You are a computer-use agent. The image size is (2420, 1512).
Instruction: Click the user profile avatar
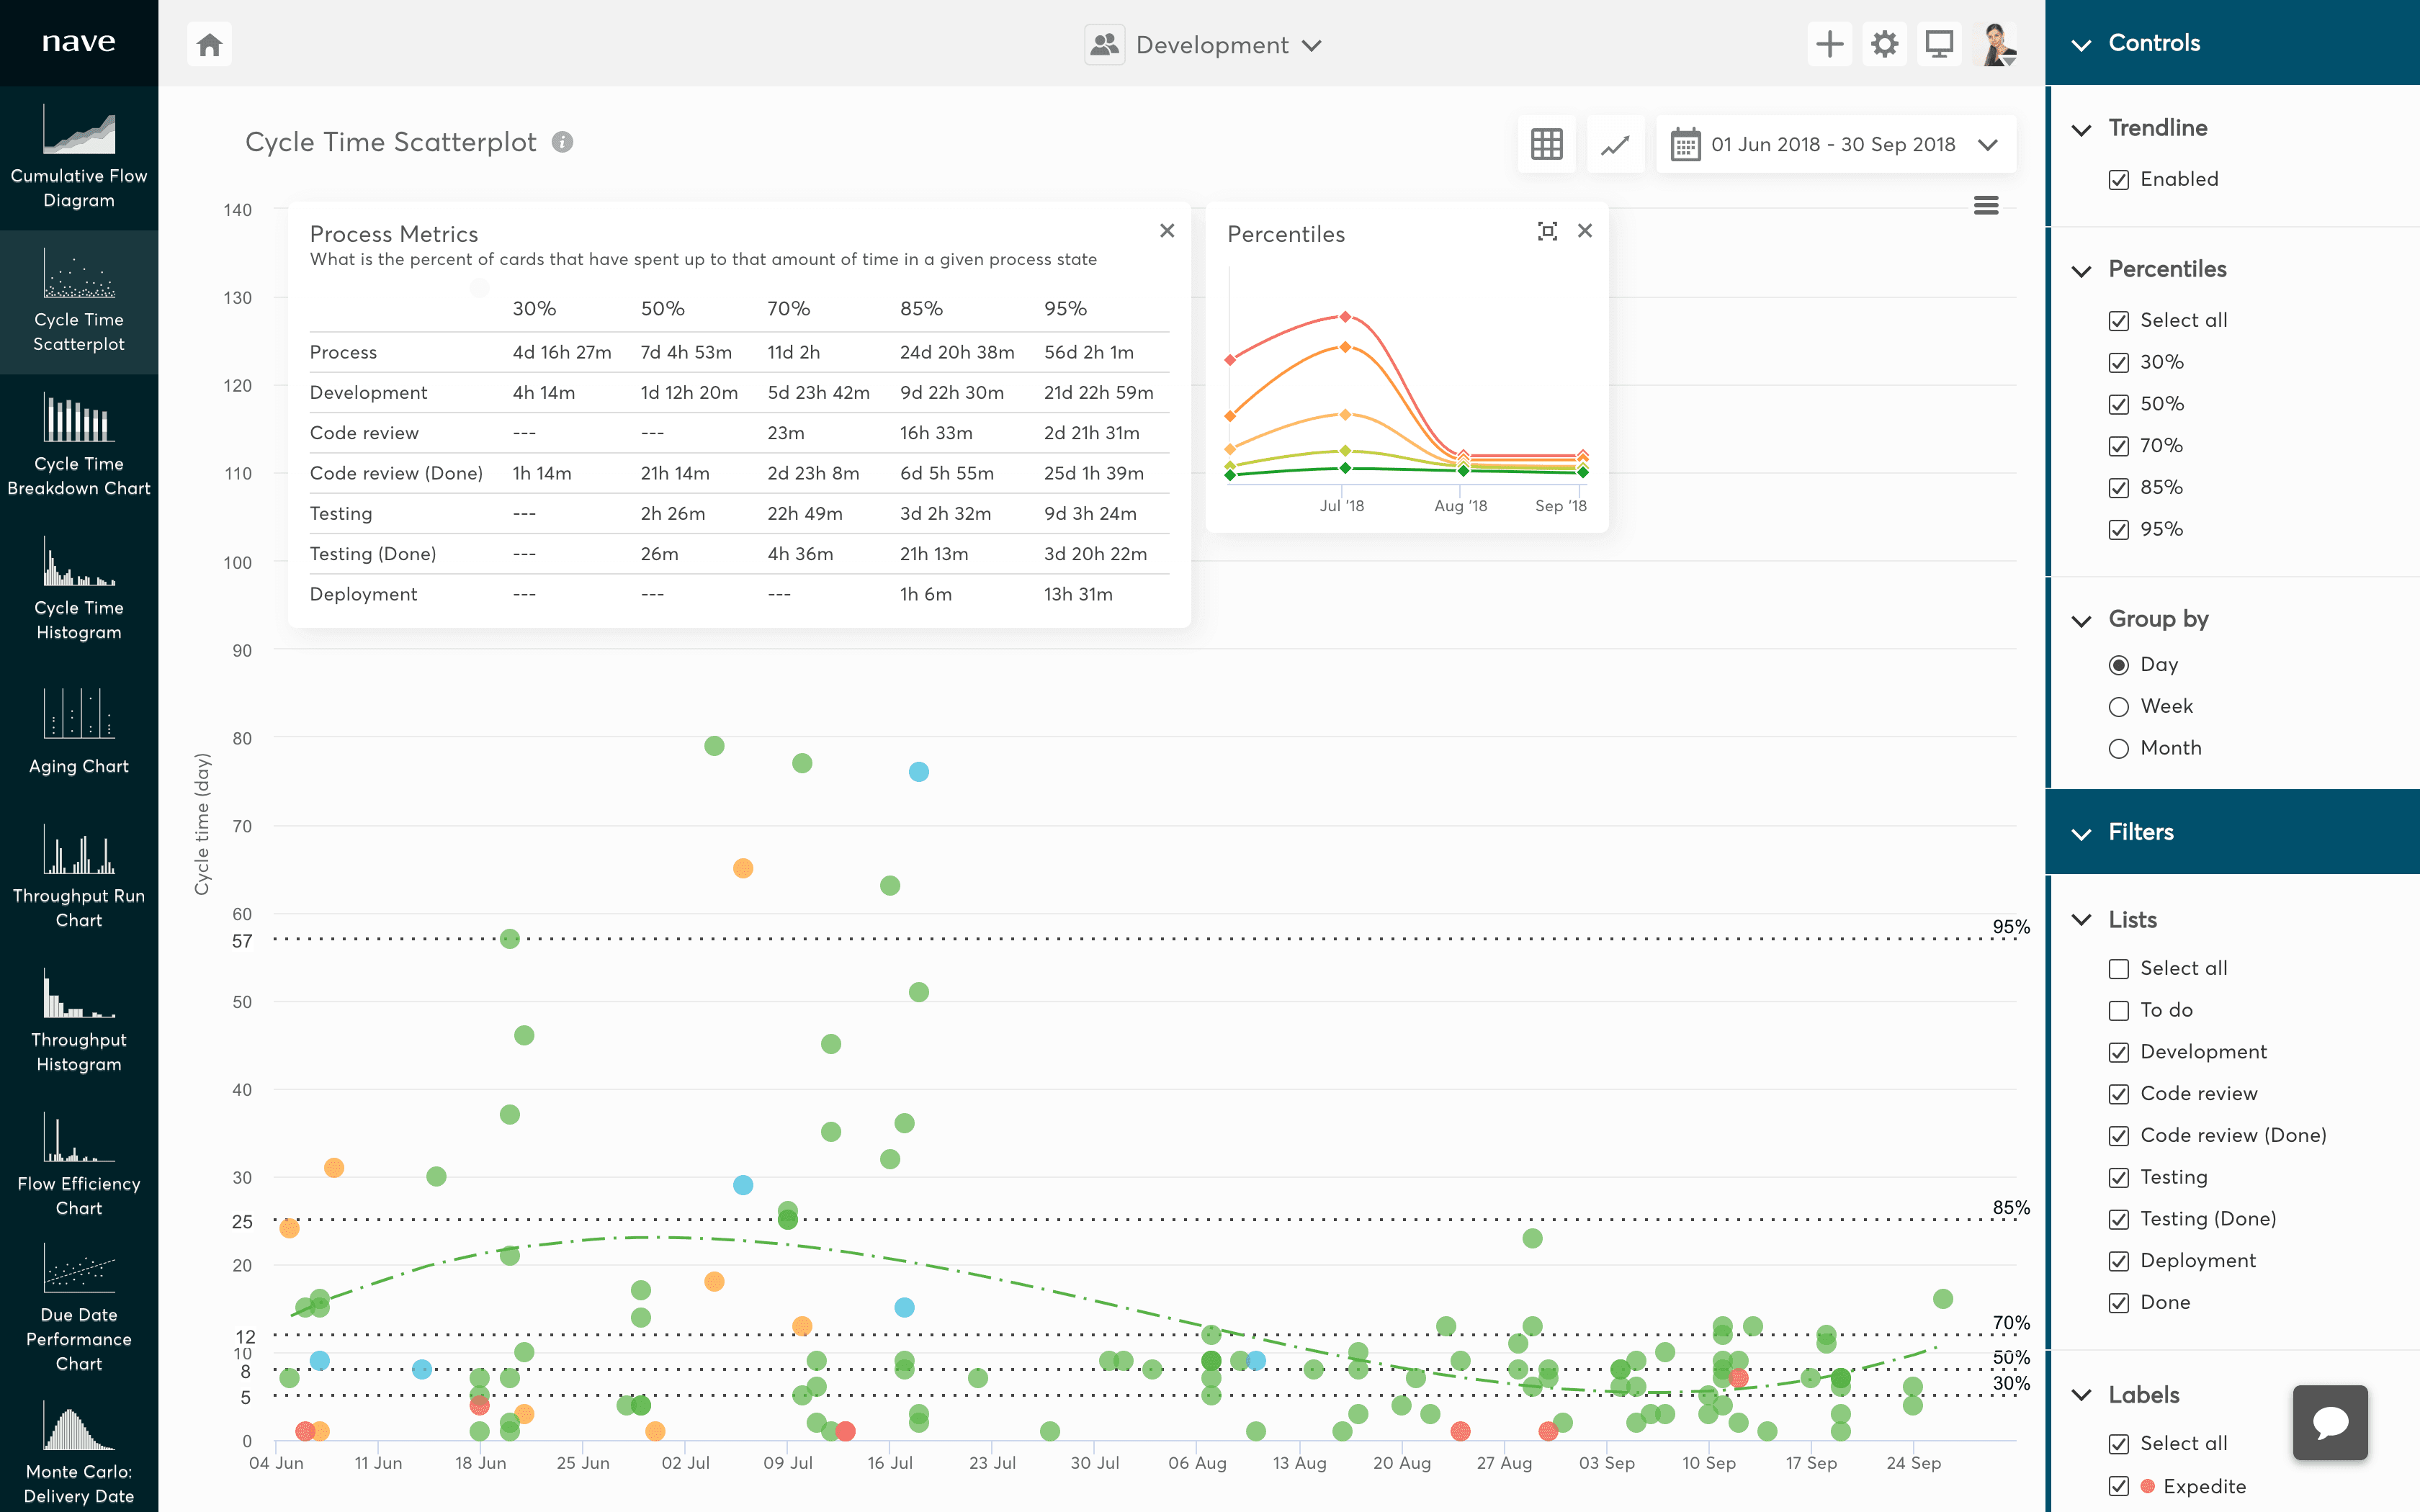tap(1996, 43)
